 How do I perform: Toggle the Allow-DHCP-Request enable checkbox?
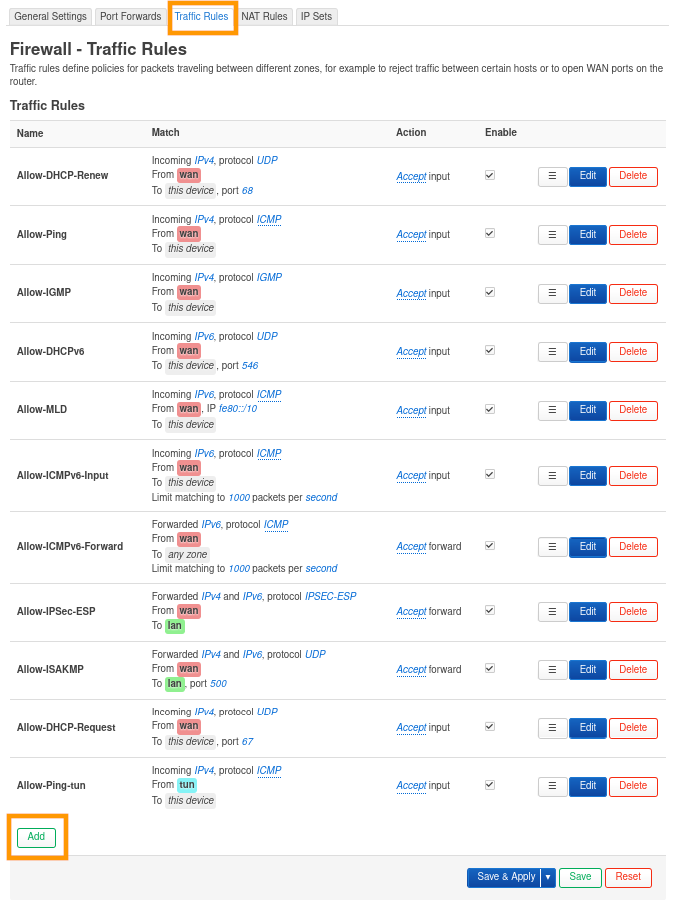[490, 726]
